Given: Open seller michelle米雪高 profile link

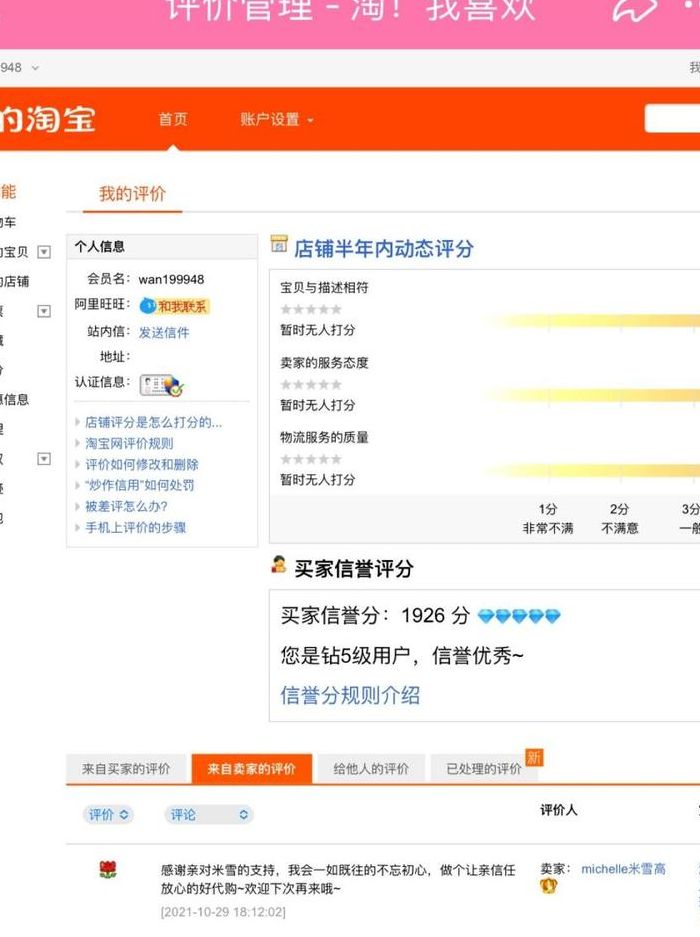Looking at the screenshot, I should point(623,869).
